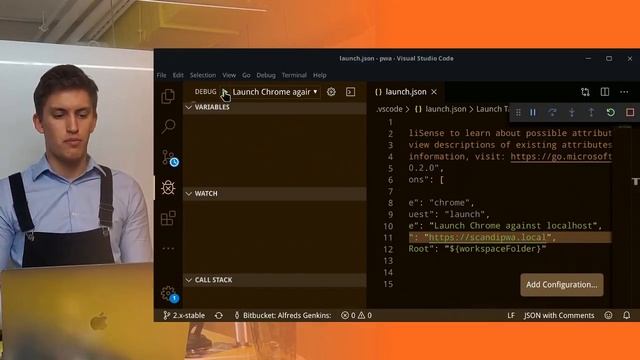Start debugging with green play arrow

coord(224,92)
